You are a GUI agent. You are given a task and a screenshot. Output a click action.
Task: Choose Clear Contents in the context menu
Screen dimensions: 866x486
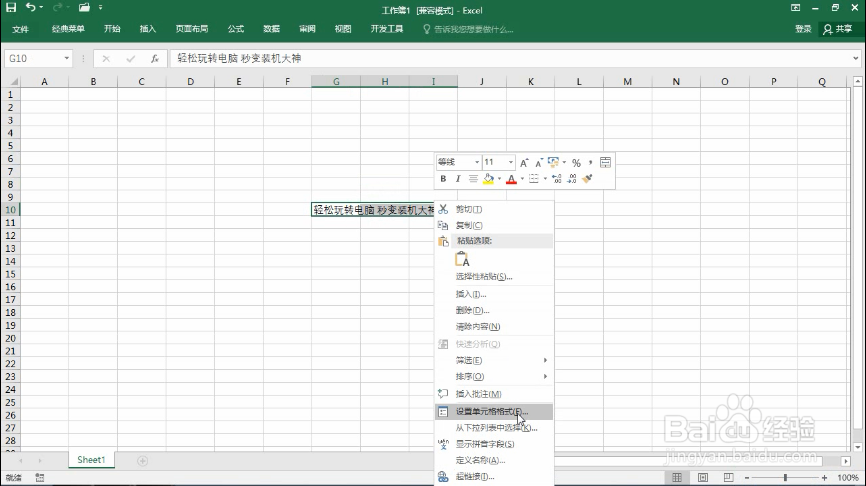[494, 326]
